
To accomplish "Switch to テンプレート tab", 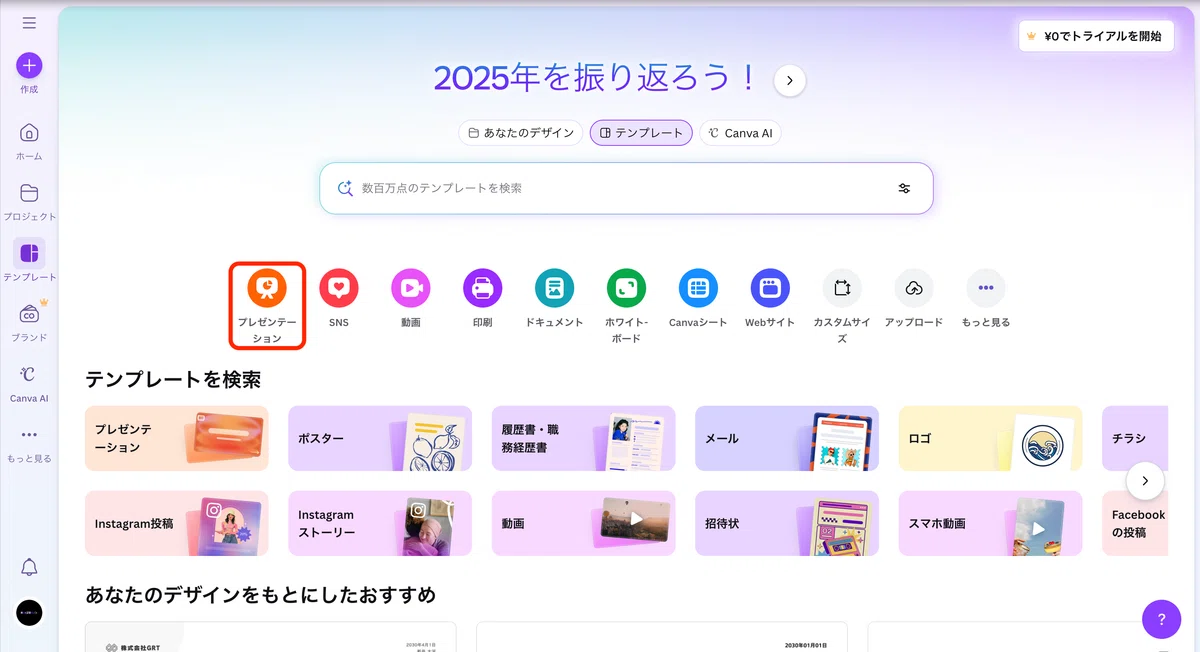I will tap(641, 133).
